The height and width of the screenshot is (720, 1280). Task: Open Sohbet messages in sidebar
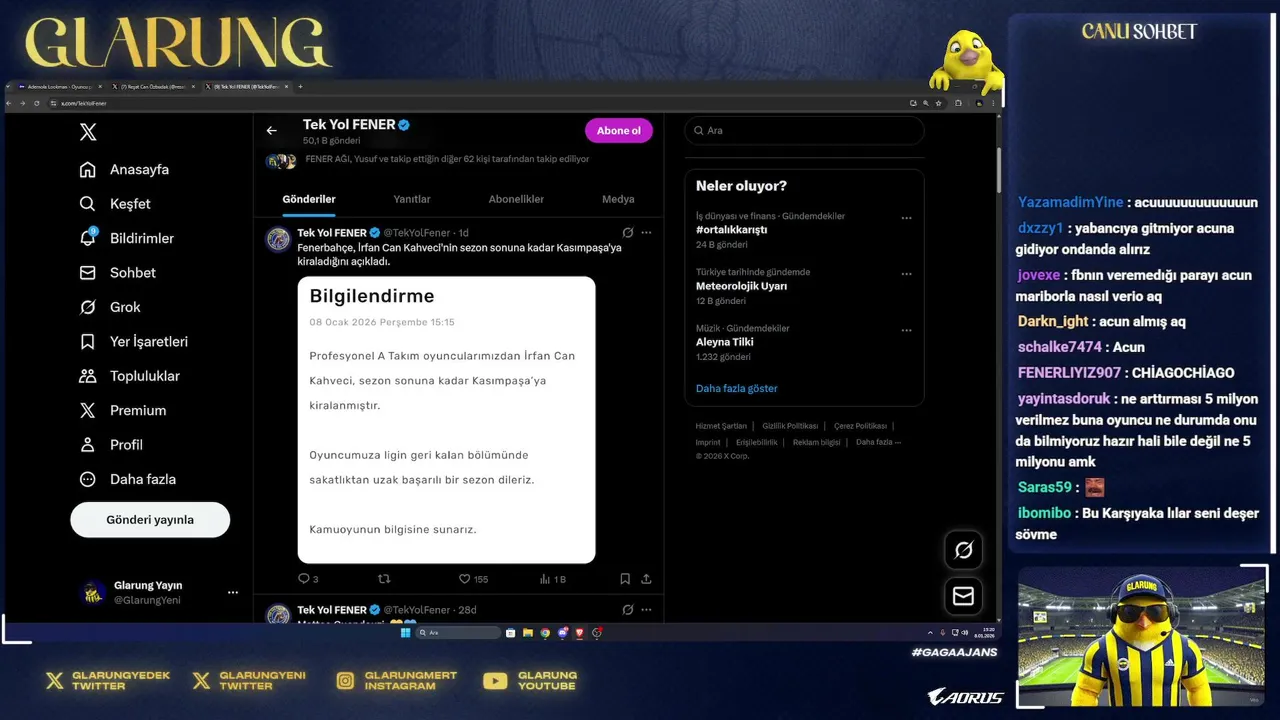pyautogui.click(x=117, y=273)
